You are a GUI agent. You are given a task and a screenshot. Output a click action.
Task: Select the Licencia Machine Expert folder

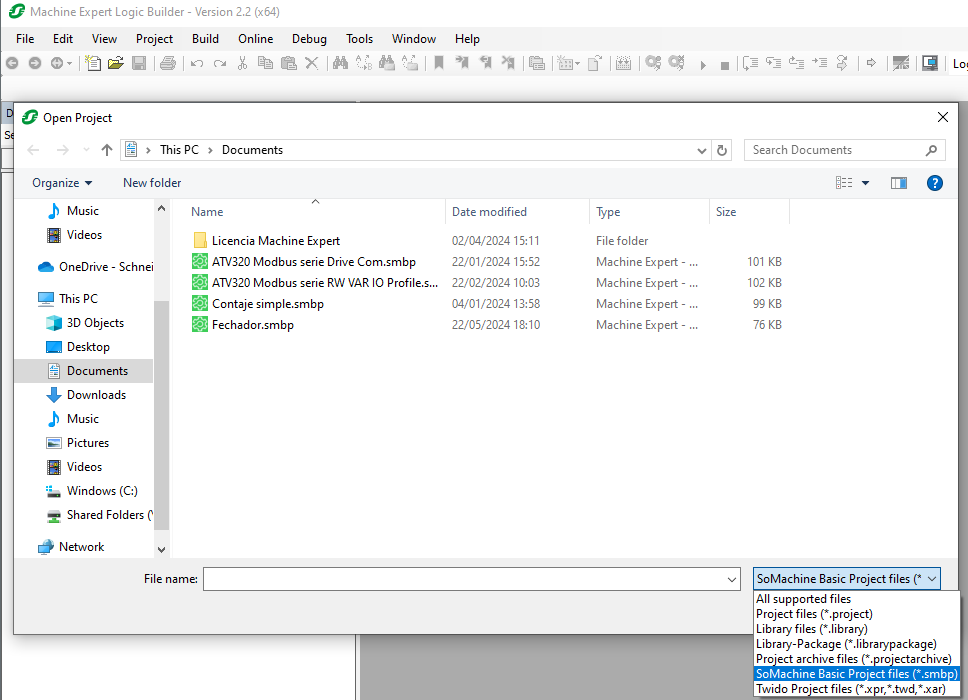point(275,241)
